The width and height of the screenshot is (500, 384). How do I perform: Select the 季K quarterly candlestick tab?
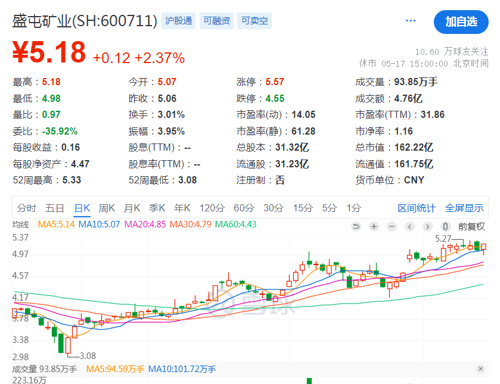pos(157,208)
